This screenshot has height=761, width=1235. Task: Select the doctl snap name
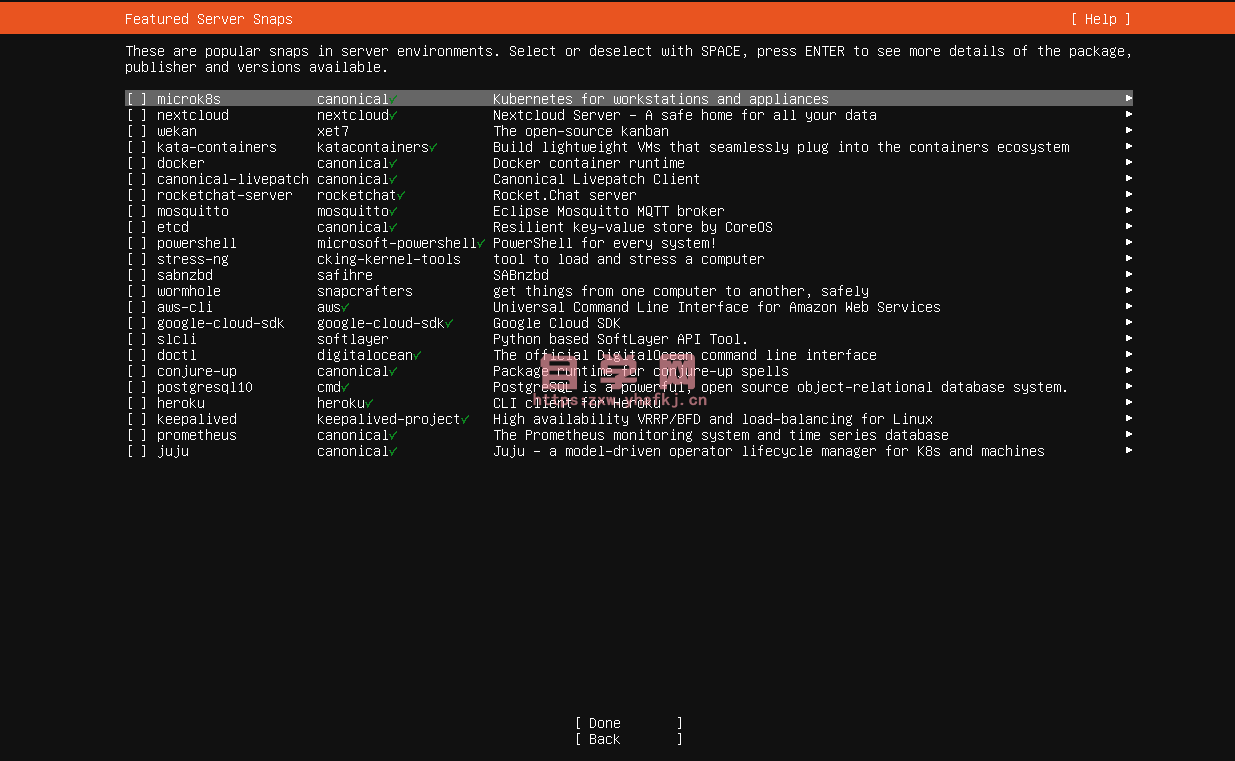tap(177, 355)
